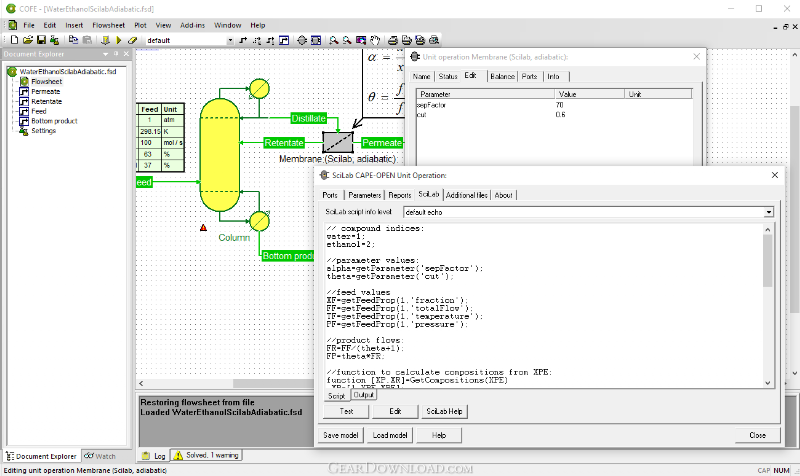Open the 'default' combo box in toolbar
Image resolution: width=800 pixels, height=476 pixels.
click(x=230, y=40)
